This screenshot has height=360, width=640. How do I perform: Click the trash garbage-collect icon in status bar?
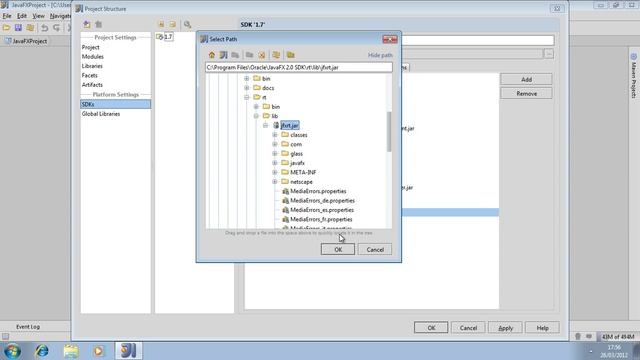pos(578,336)
